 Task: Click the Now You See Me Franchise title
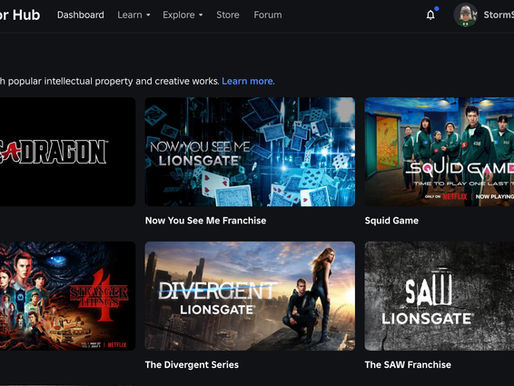click(206, 221)
